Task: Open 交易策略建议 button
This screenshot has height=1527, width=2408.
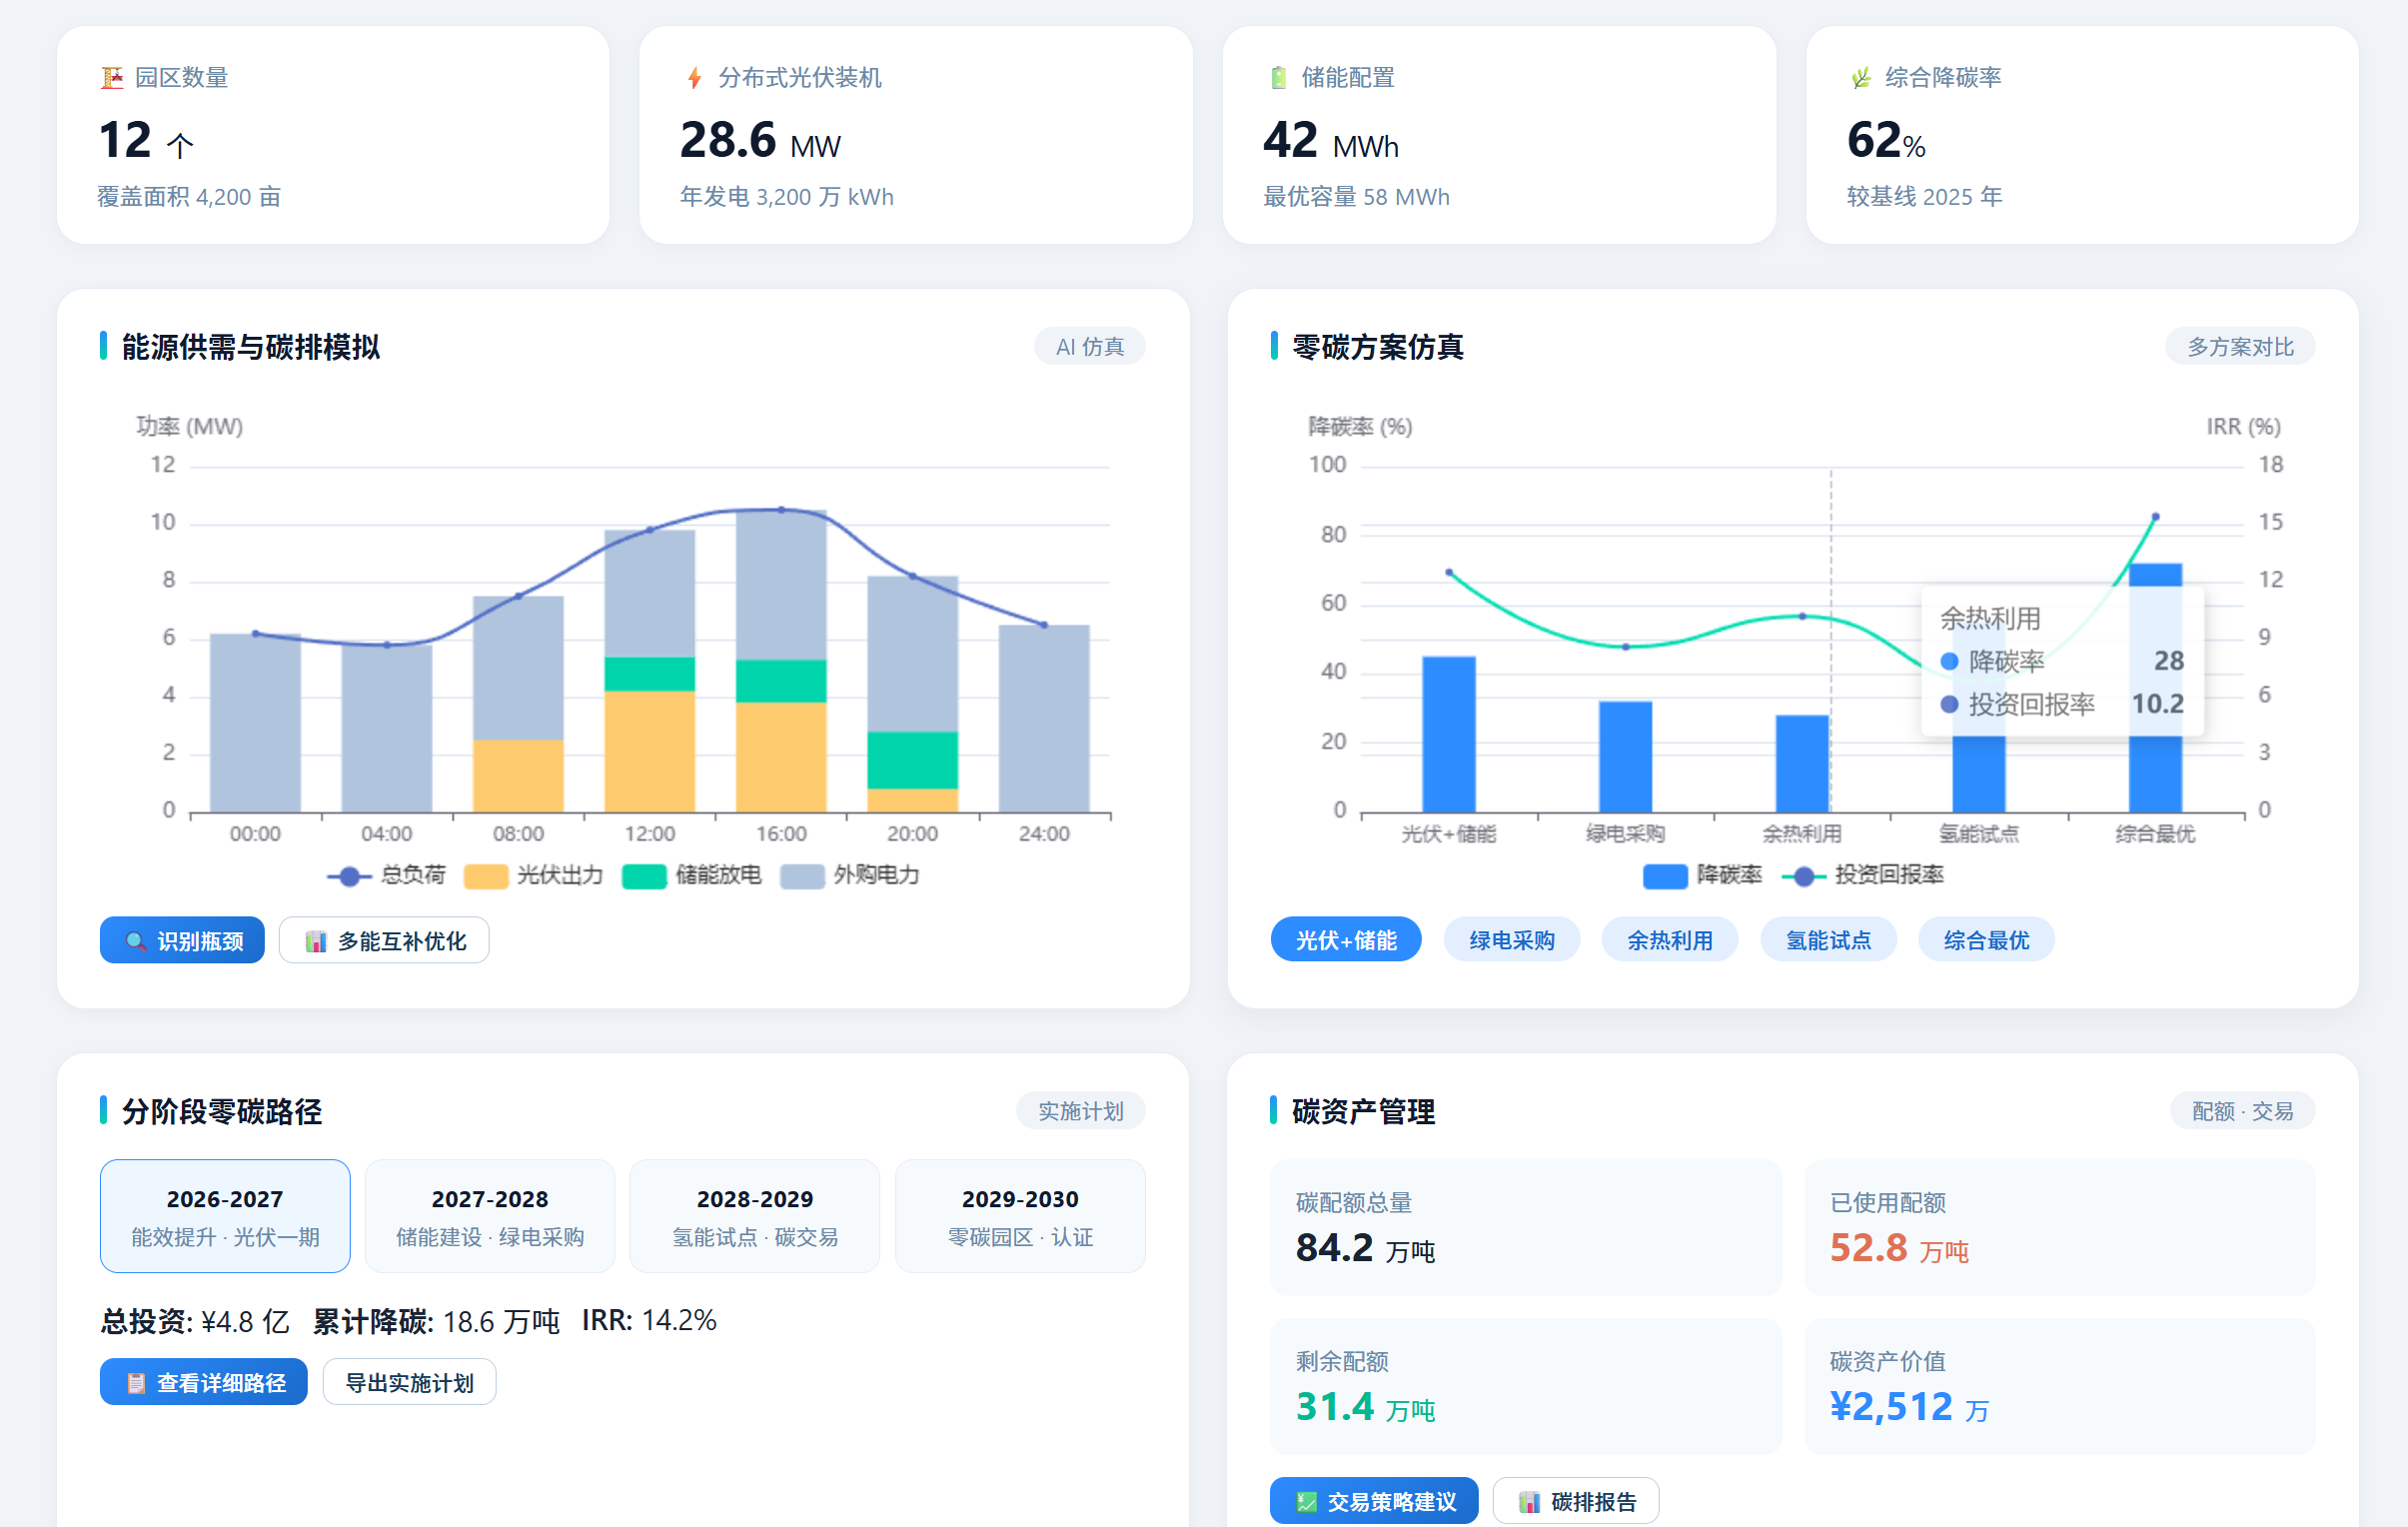Action: 1374,1501
